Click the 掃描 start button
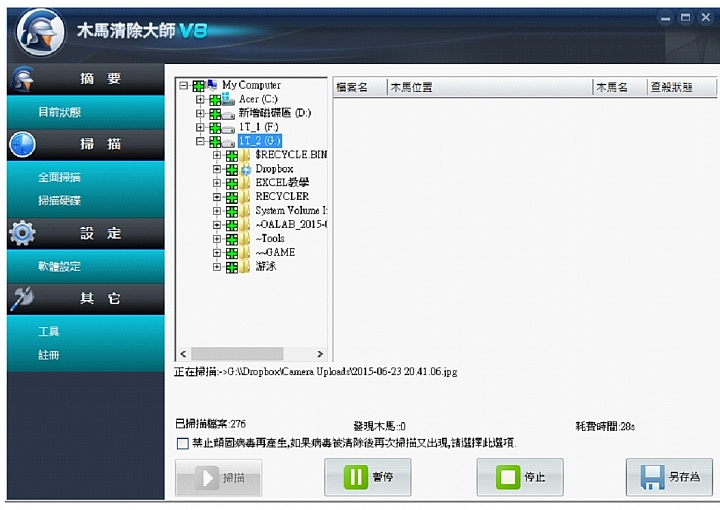The width and height of the screenshot is (720, 510). (219, 478)
